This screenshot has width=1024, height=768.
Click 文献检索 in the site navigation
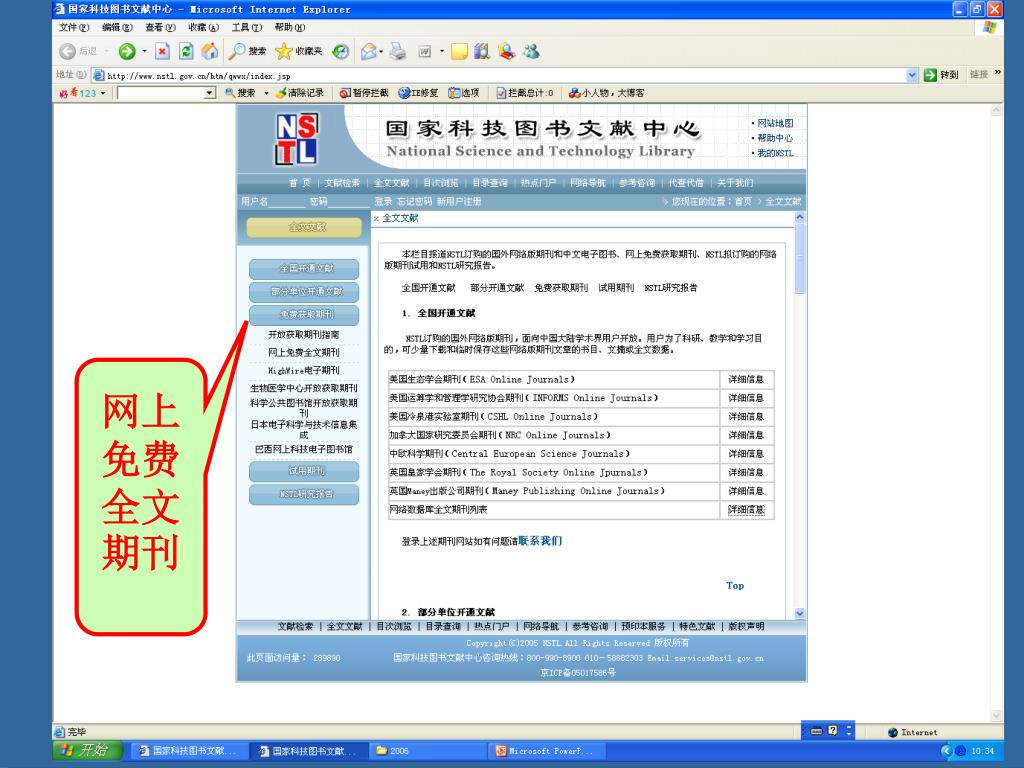point(342,183)
